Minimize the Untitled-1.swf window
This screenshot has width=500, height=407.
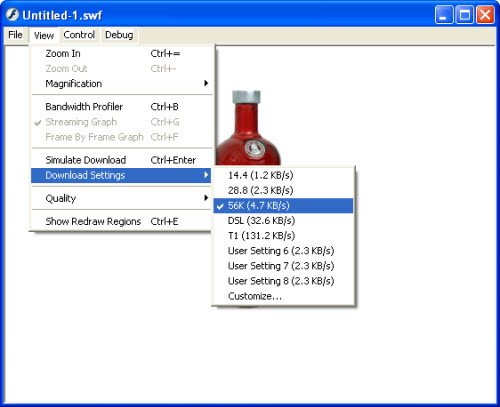coord(444,15)
